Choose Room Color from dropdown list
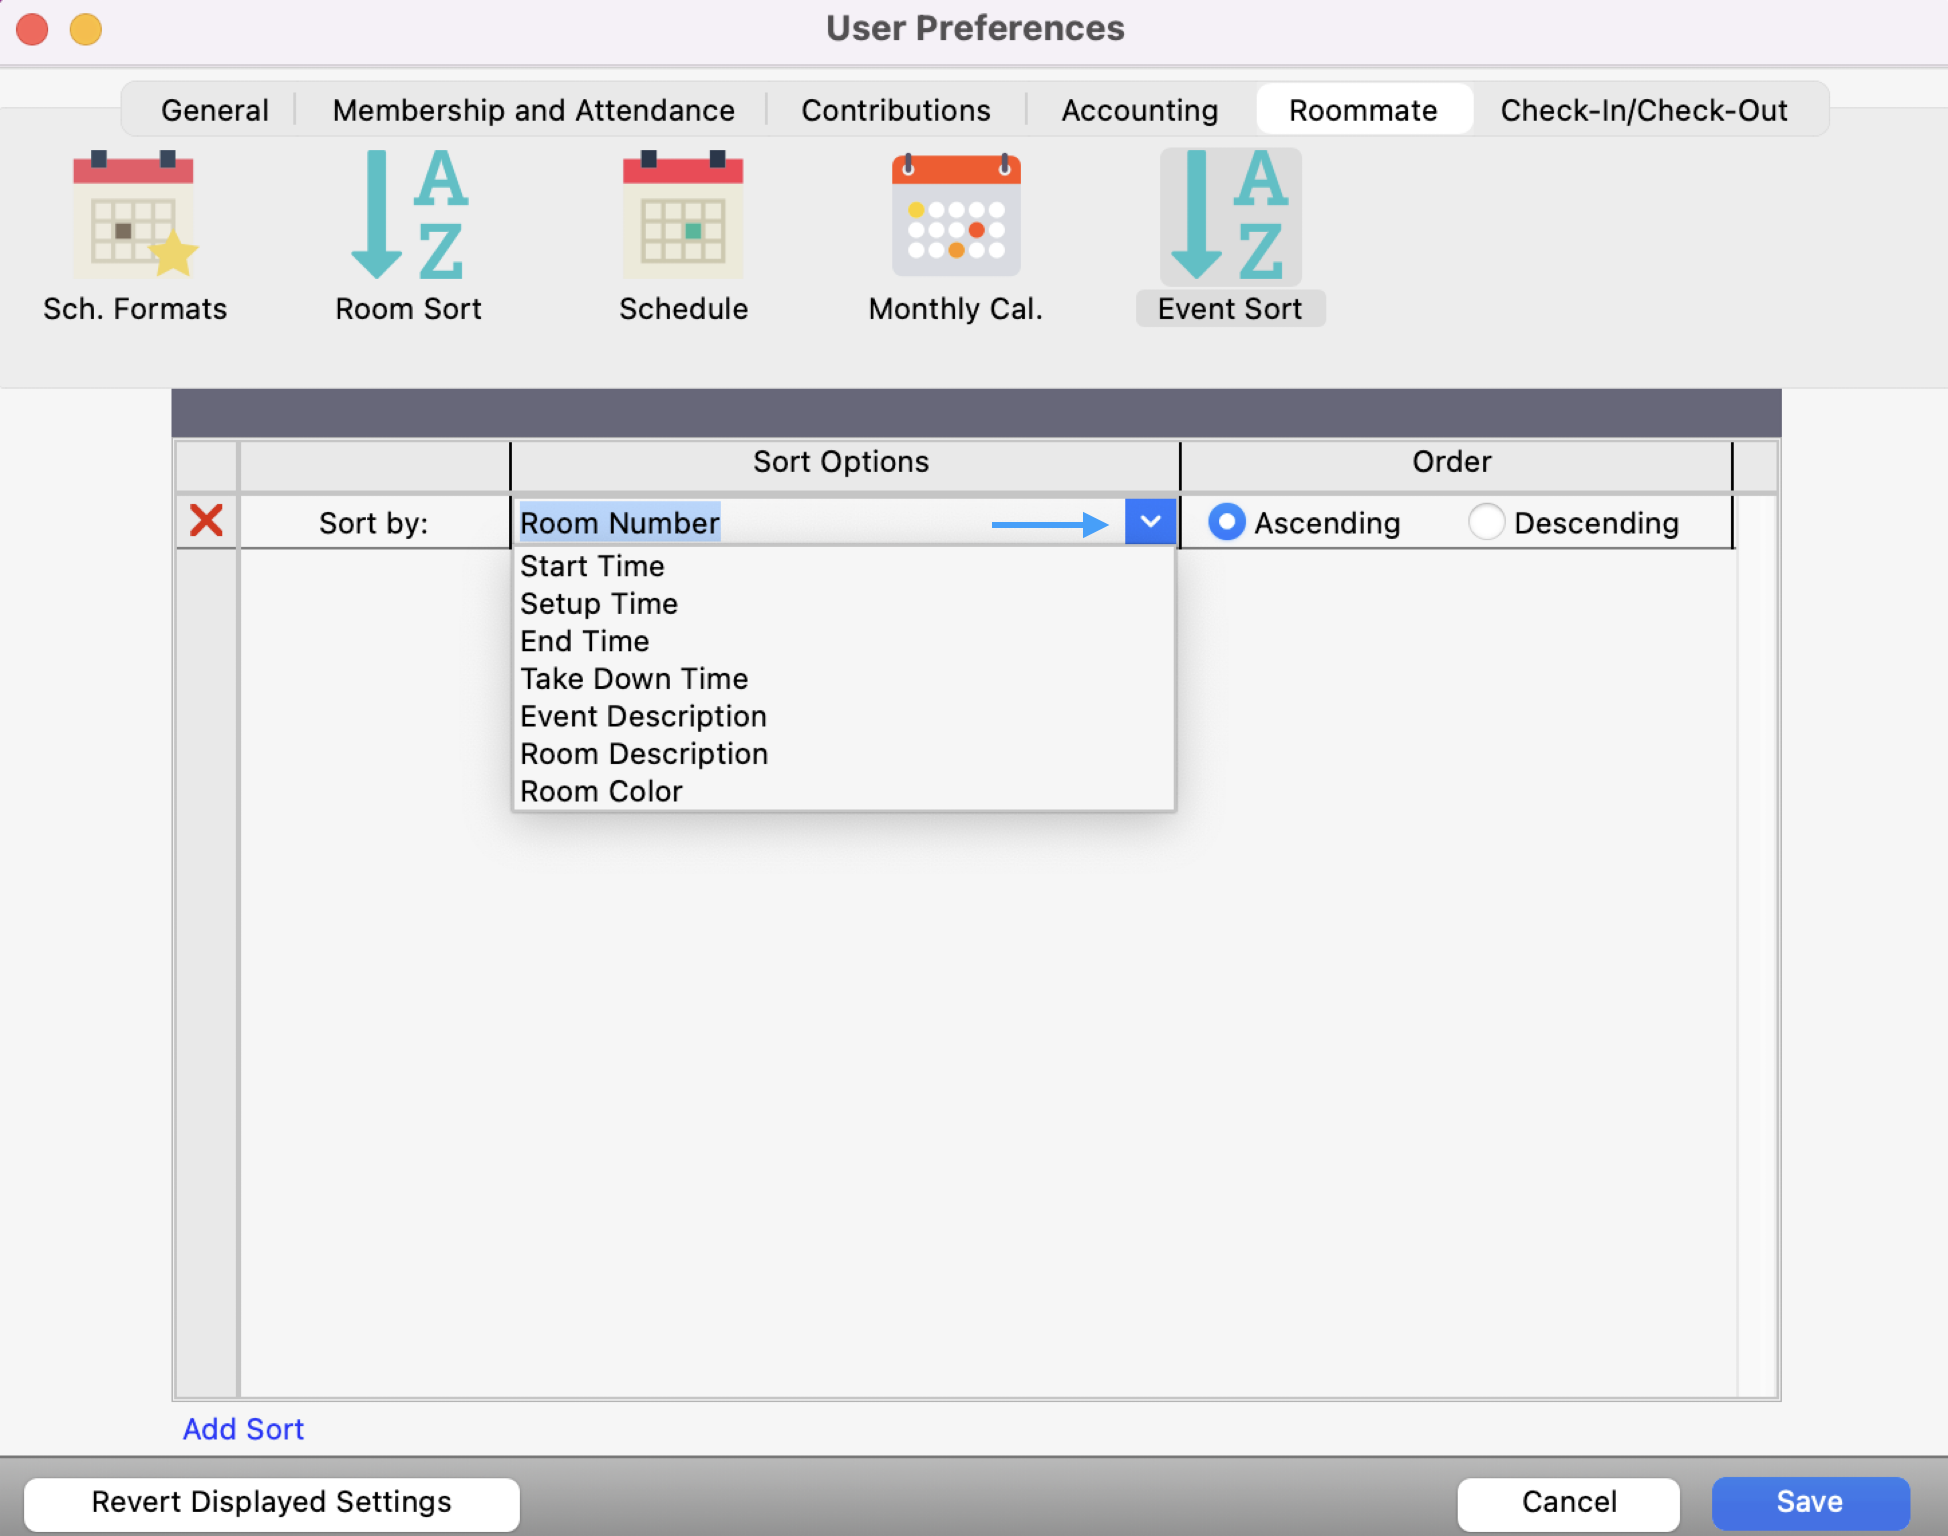This screenshot has height=1536, width=1948. coord(601,791)
